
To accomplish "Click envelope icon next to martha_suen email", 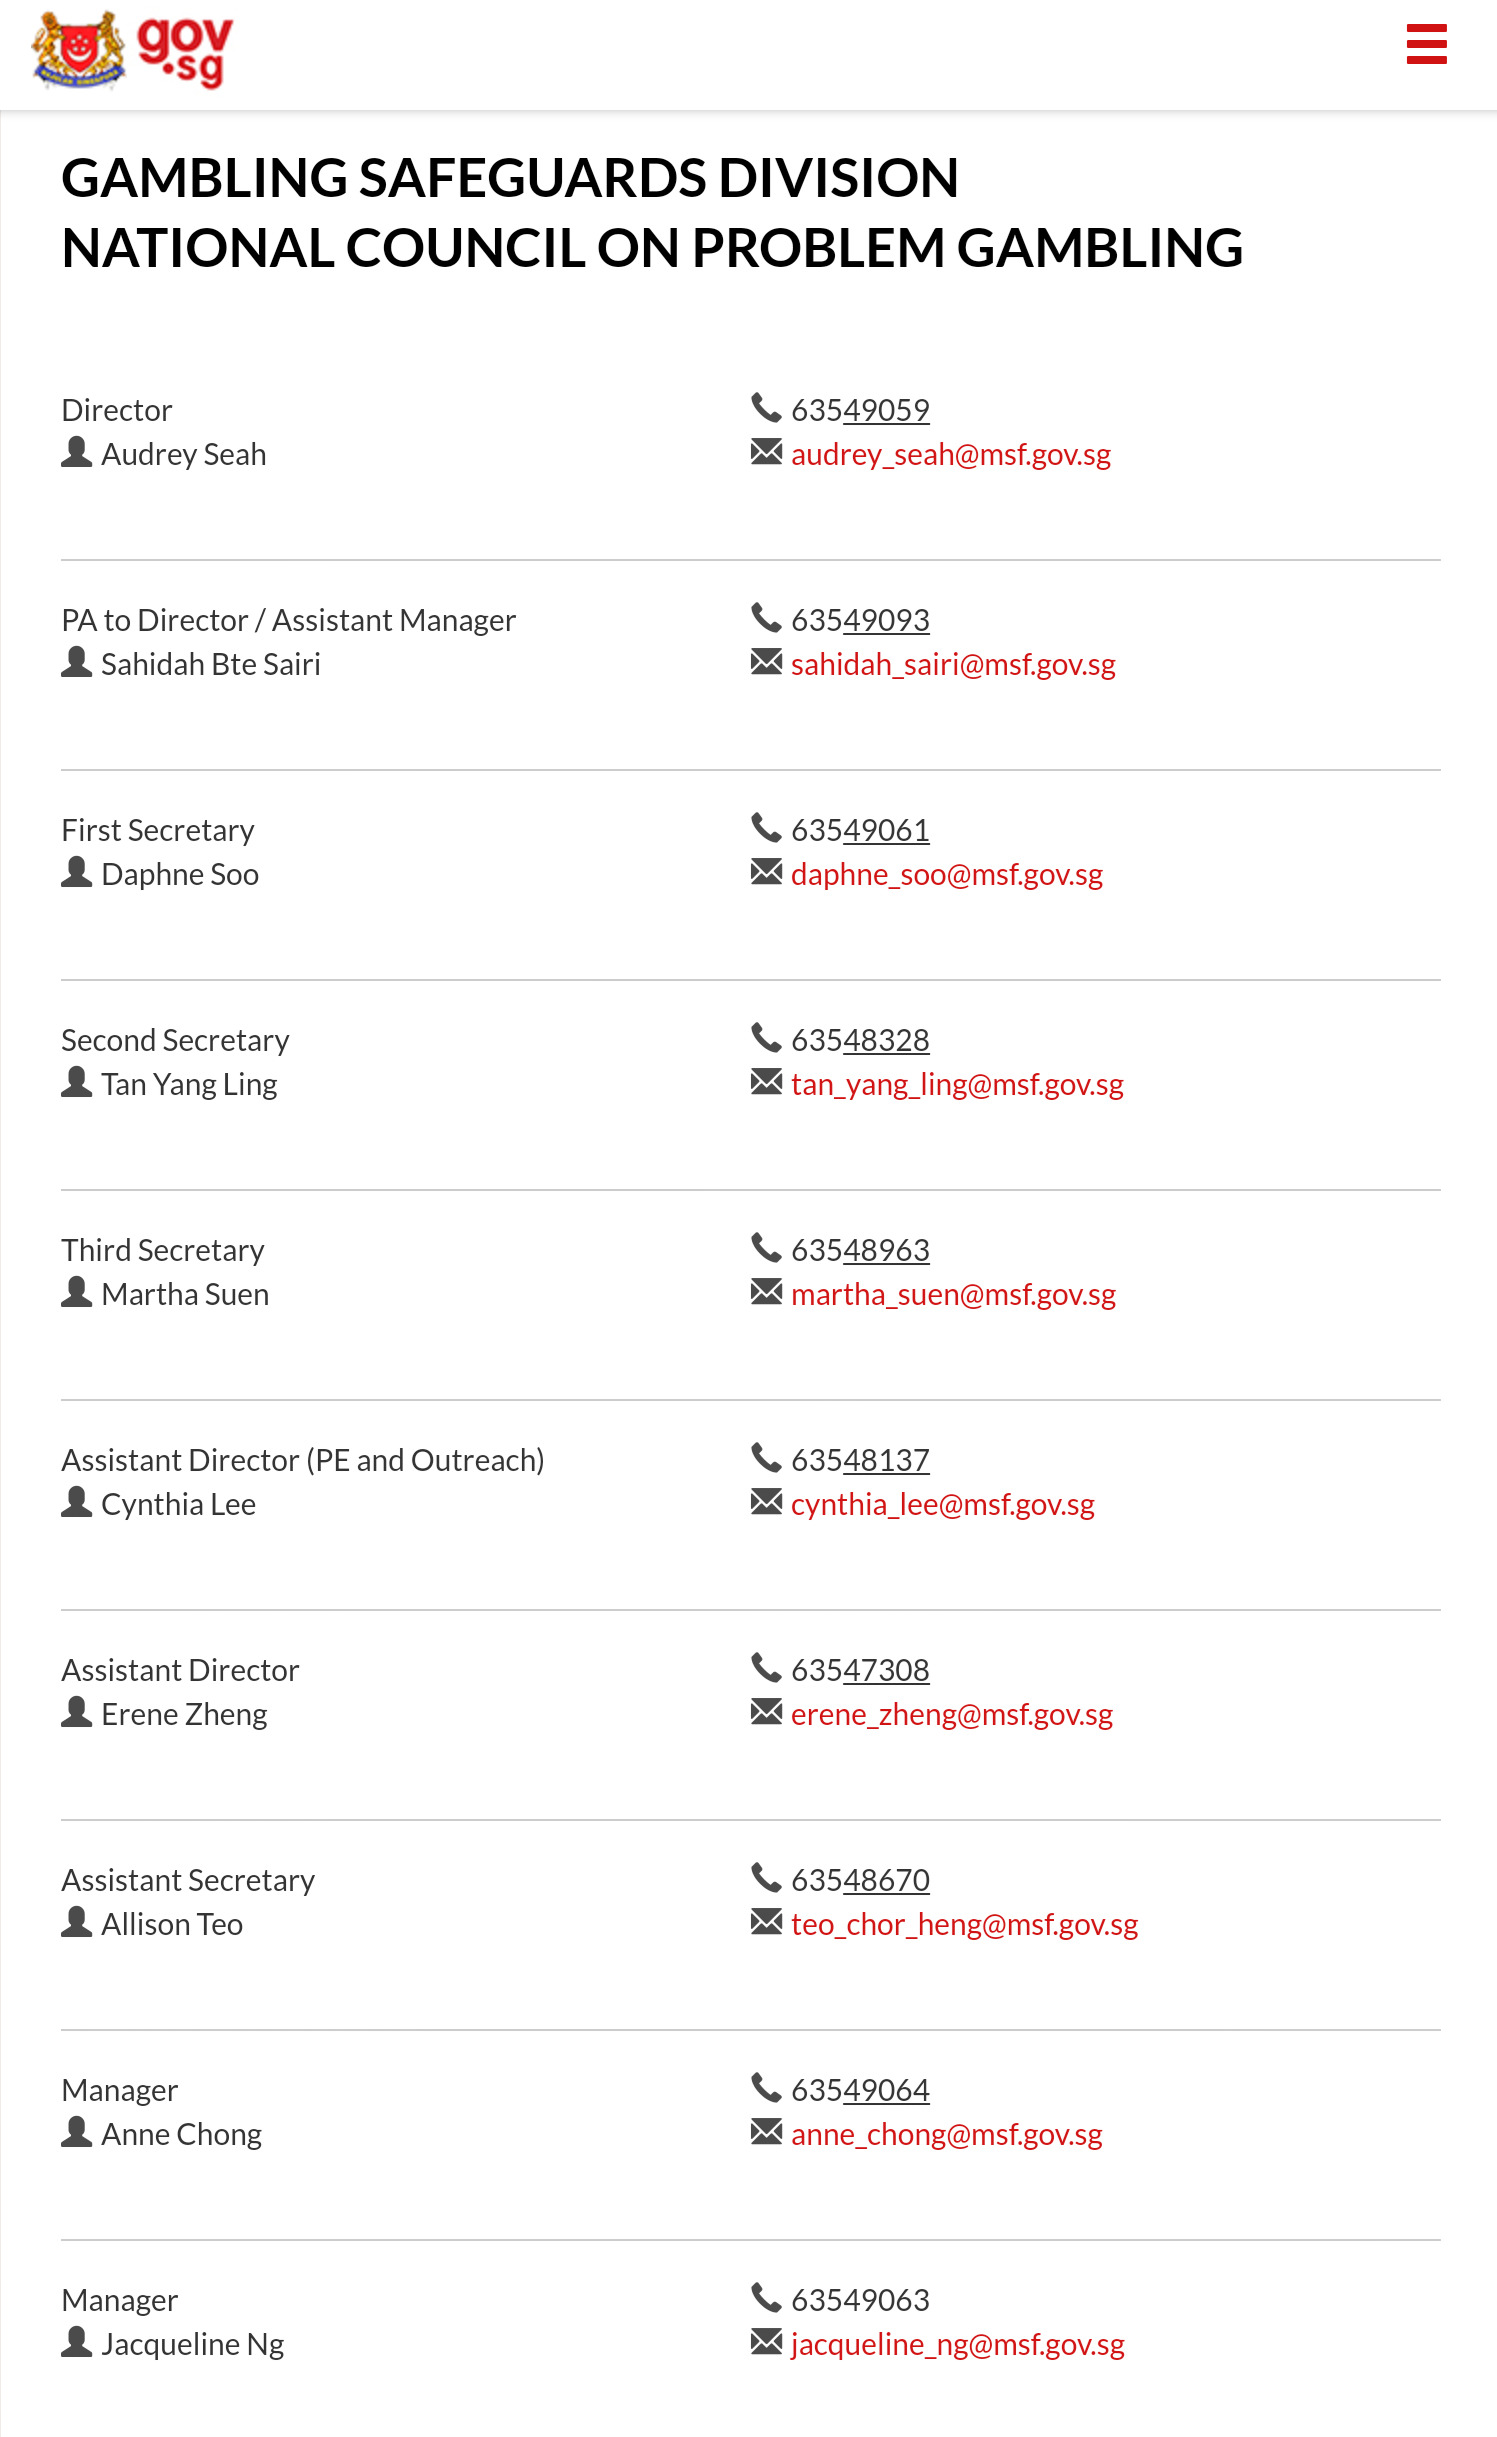I will (x=766, y=1292).
